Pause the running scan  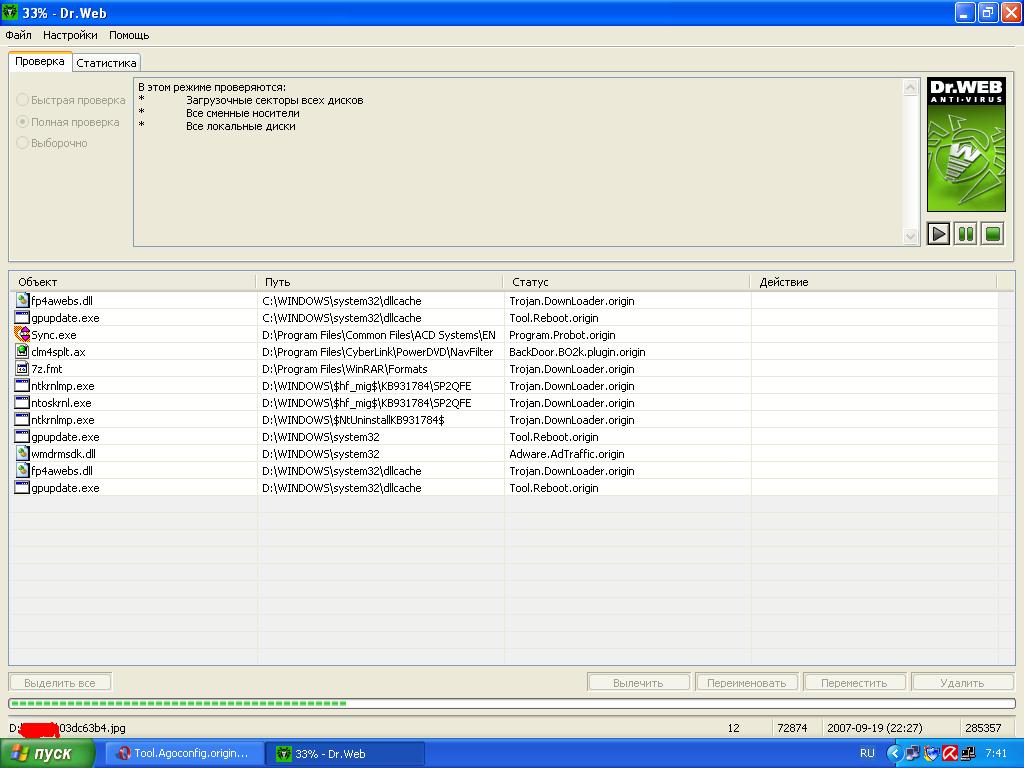click(x=965, y=234)
